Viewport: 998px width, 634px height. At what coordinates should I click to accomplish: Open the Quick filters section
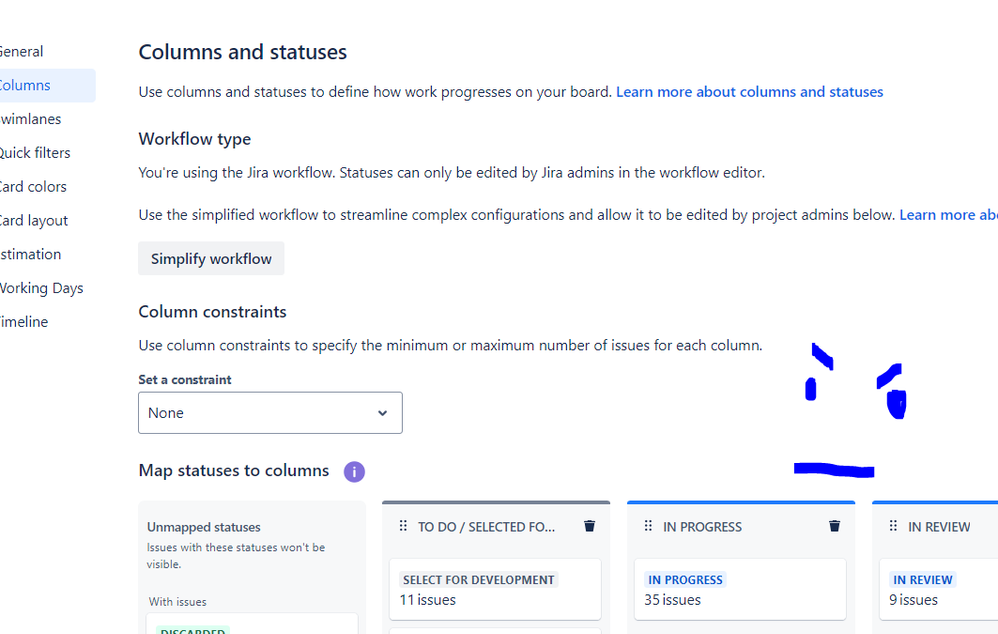click(35, 153)
